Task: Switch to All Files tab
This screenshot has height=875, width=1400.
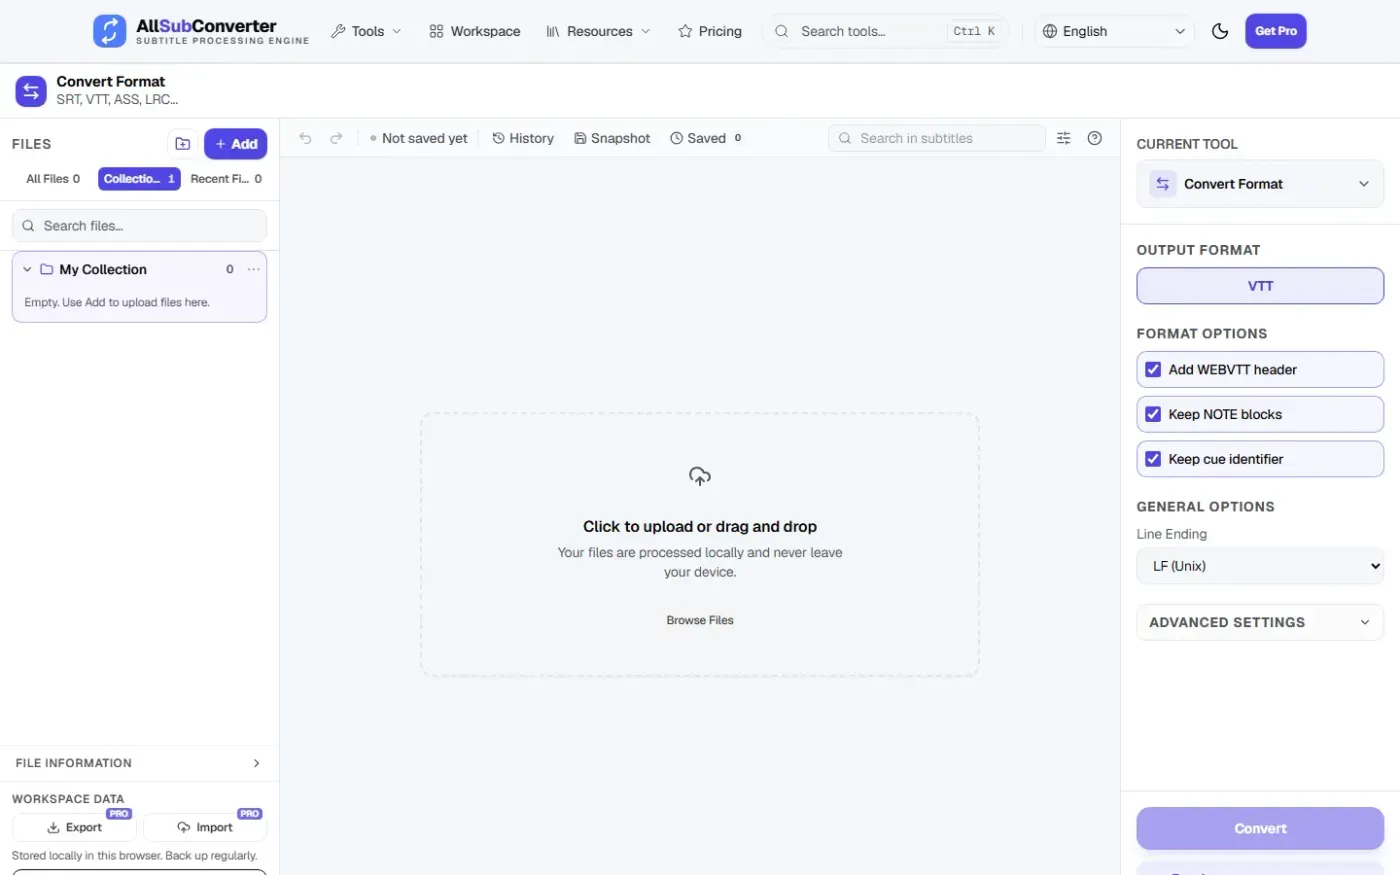Action: [53, 179]
